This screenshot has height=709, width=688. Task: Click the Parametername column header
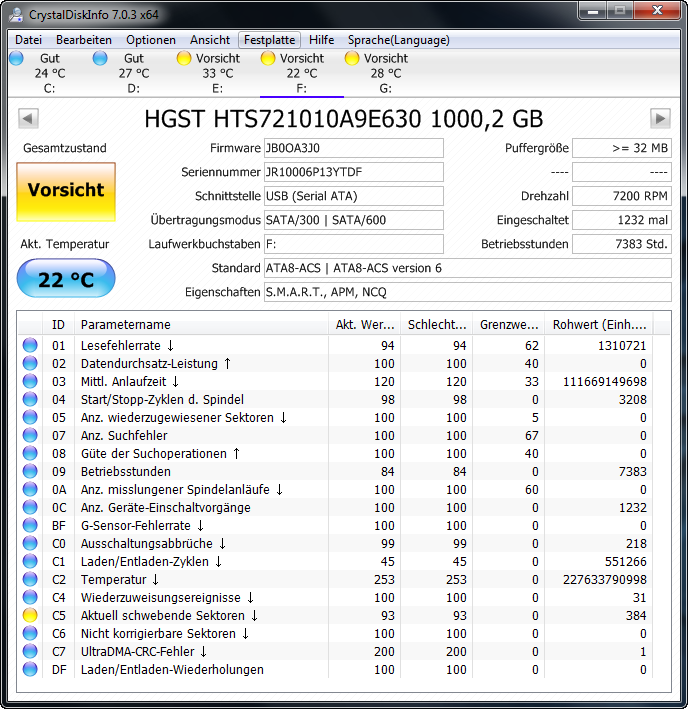201,324
